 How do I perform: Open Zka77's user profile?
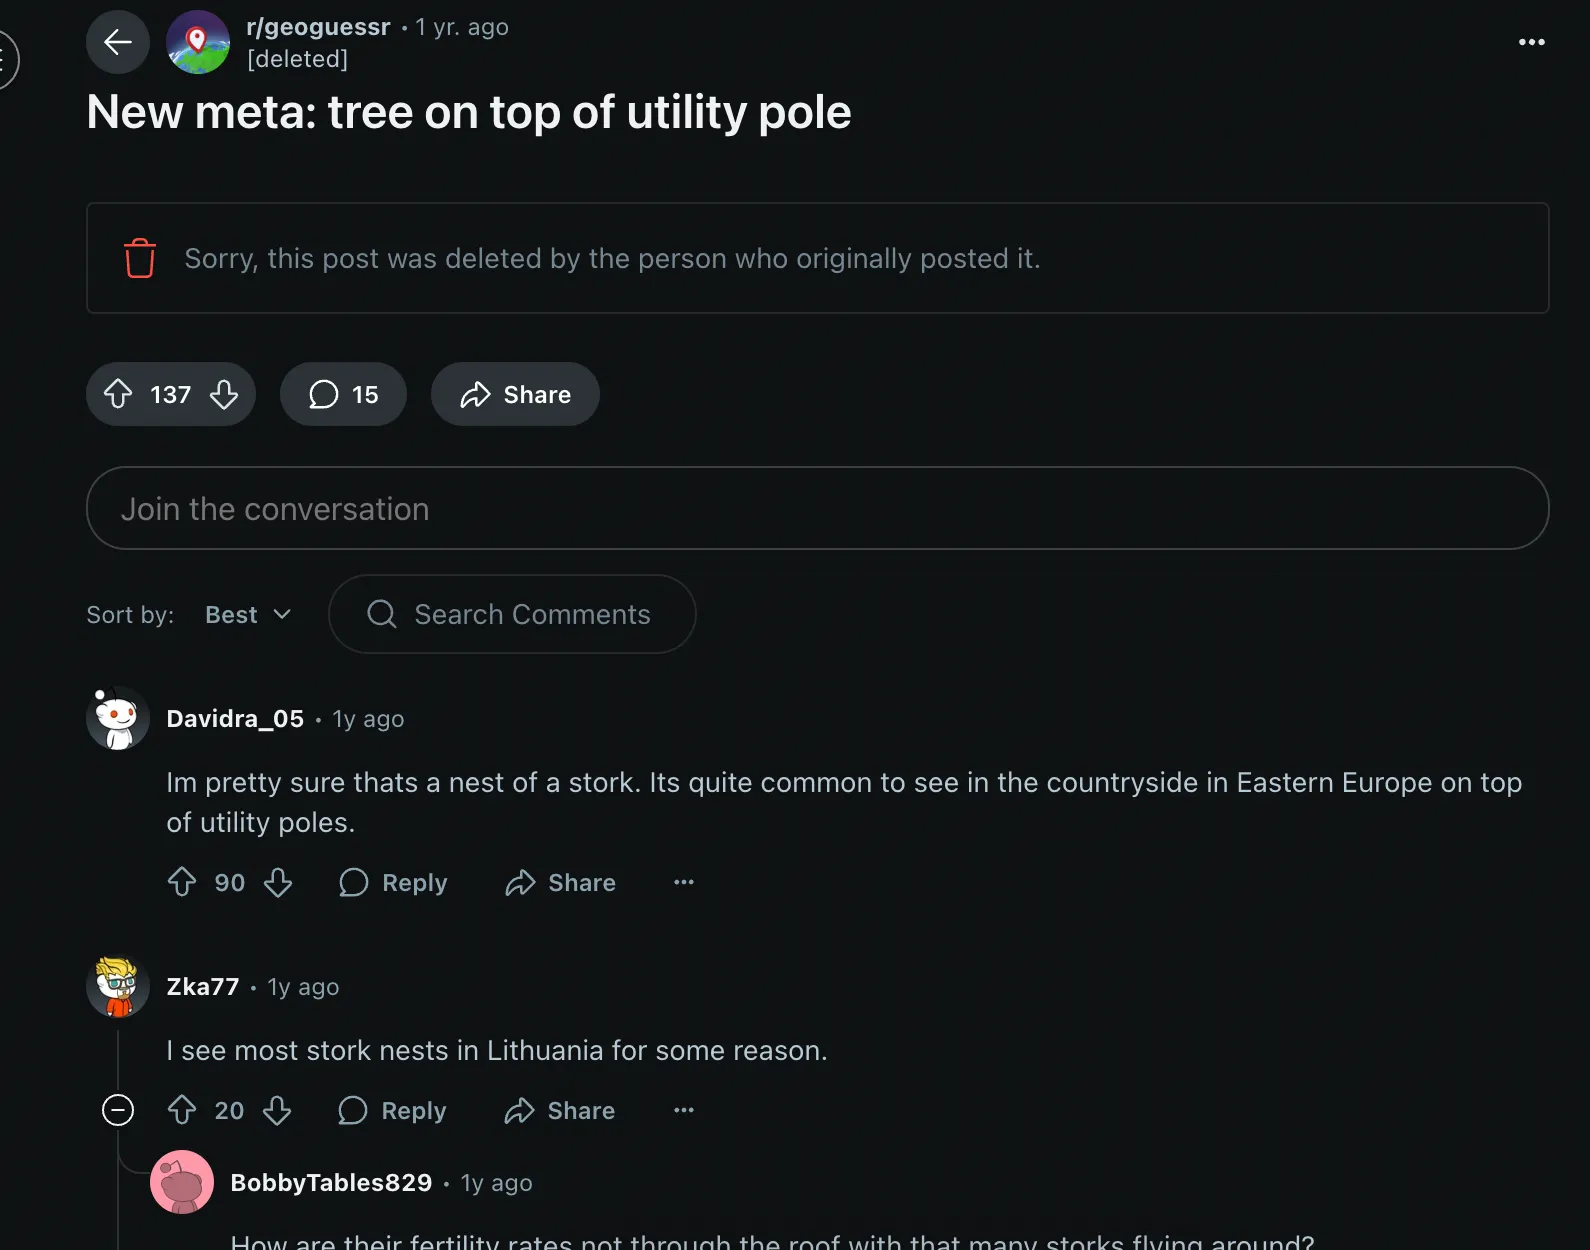(203, 986)
